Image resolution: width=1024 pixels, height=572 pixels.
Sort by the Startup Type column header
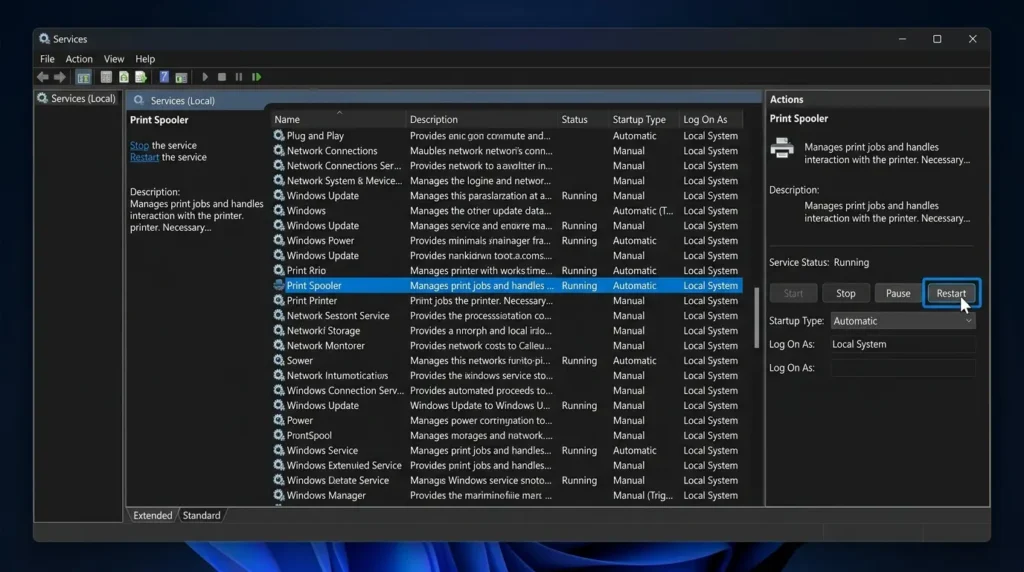[x=644, y=119]
